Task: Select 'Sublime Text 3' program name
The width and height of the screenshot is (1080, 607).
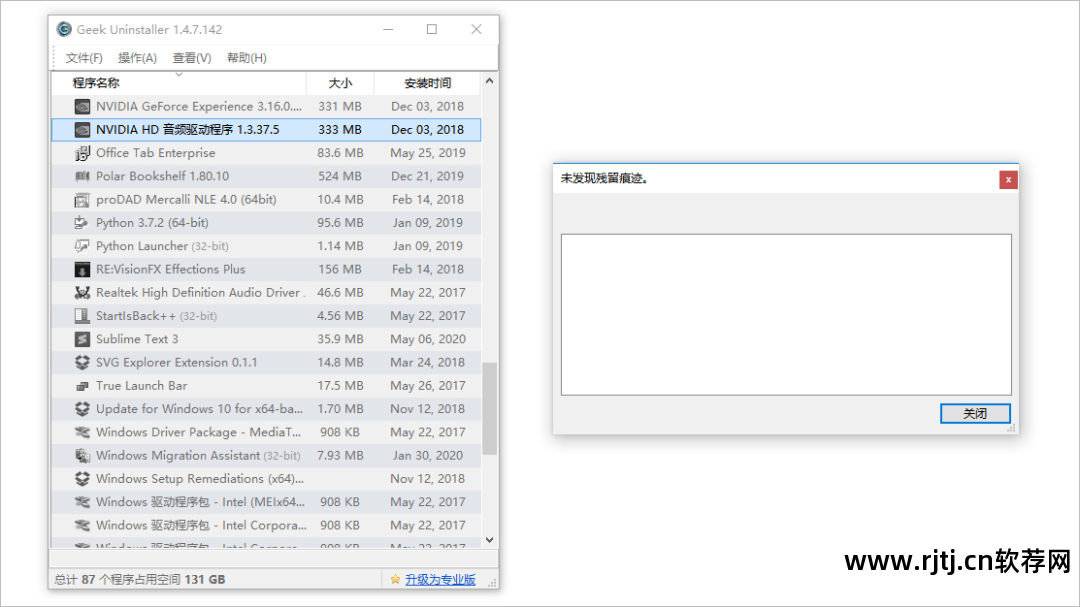Action: tap(137, 339)
